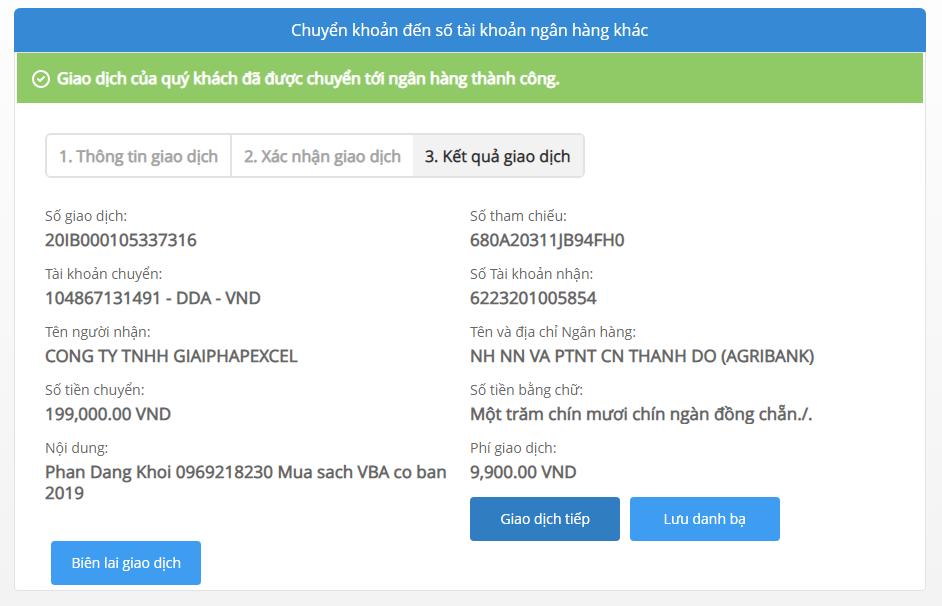Click the blue 'Chuyển khoản' page header
The height and width of the screenshot is (606, 942).
470,30
